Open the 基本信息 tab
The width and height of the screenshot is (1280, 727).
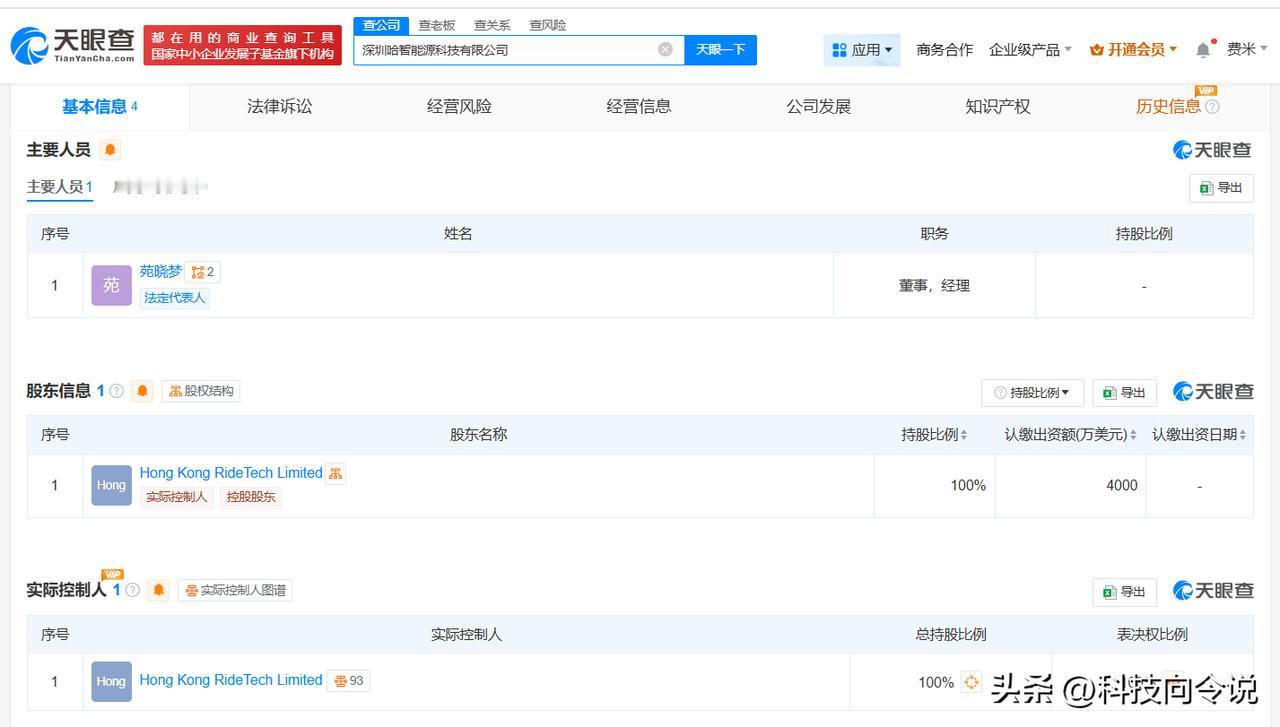coord(100,107)
